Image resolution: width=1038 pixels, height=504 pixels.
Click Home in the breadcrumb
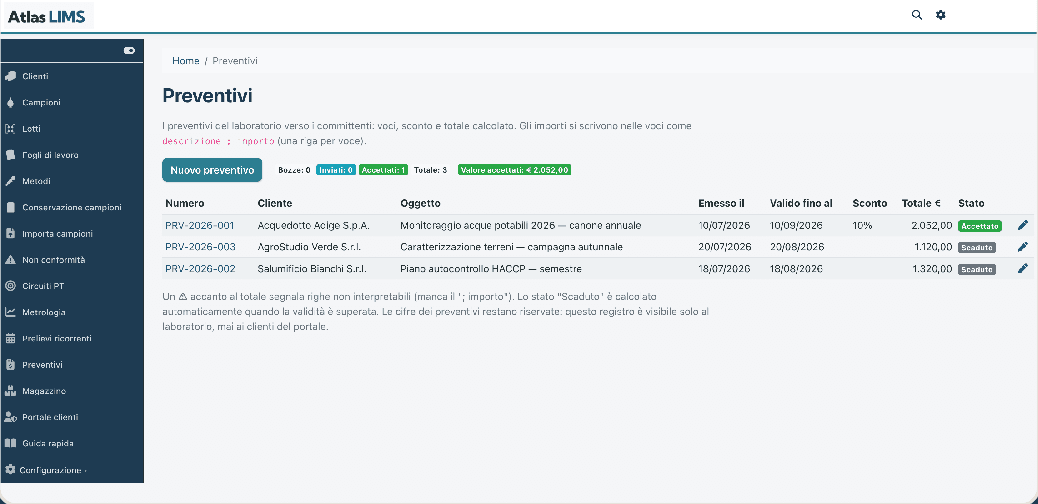(185, 61)
